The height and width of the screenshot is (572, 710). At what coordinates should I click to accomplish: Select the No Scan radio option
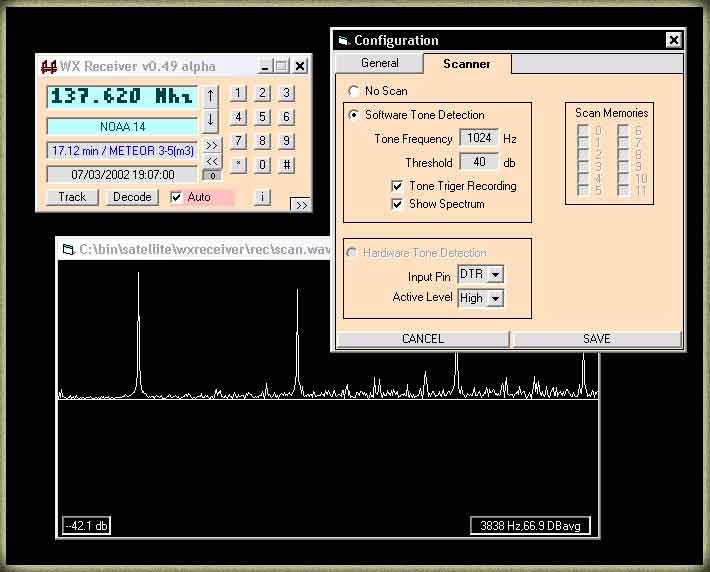point(353,91)
